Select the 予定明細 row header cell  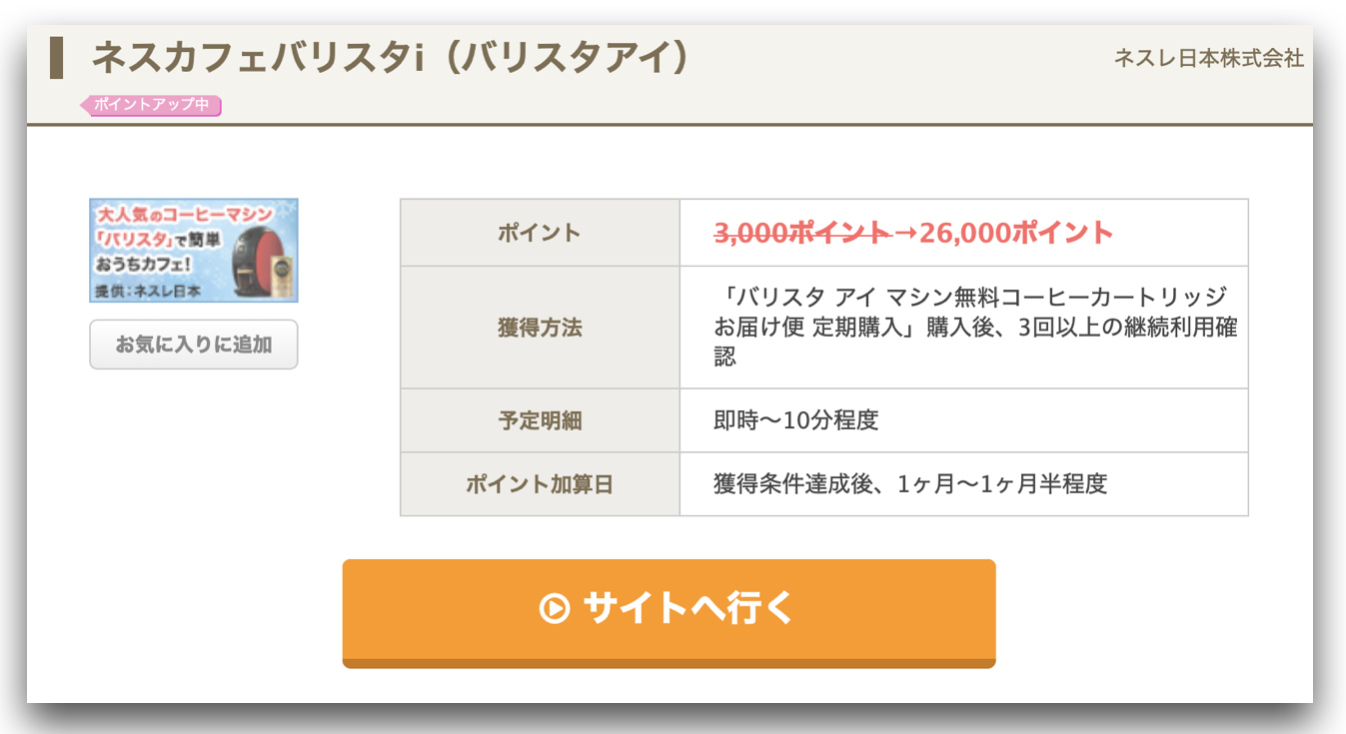(540, 421)
